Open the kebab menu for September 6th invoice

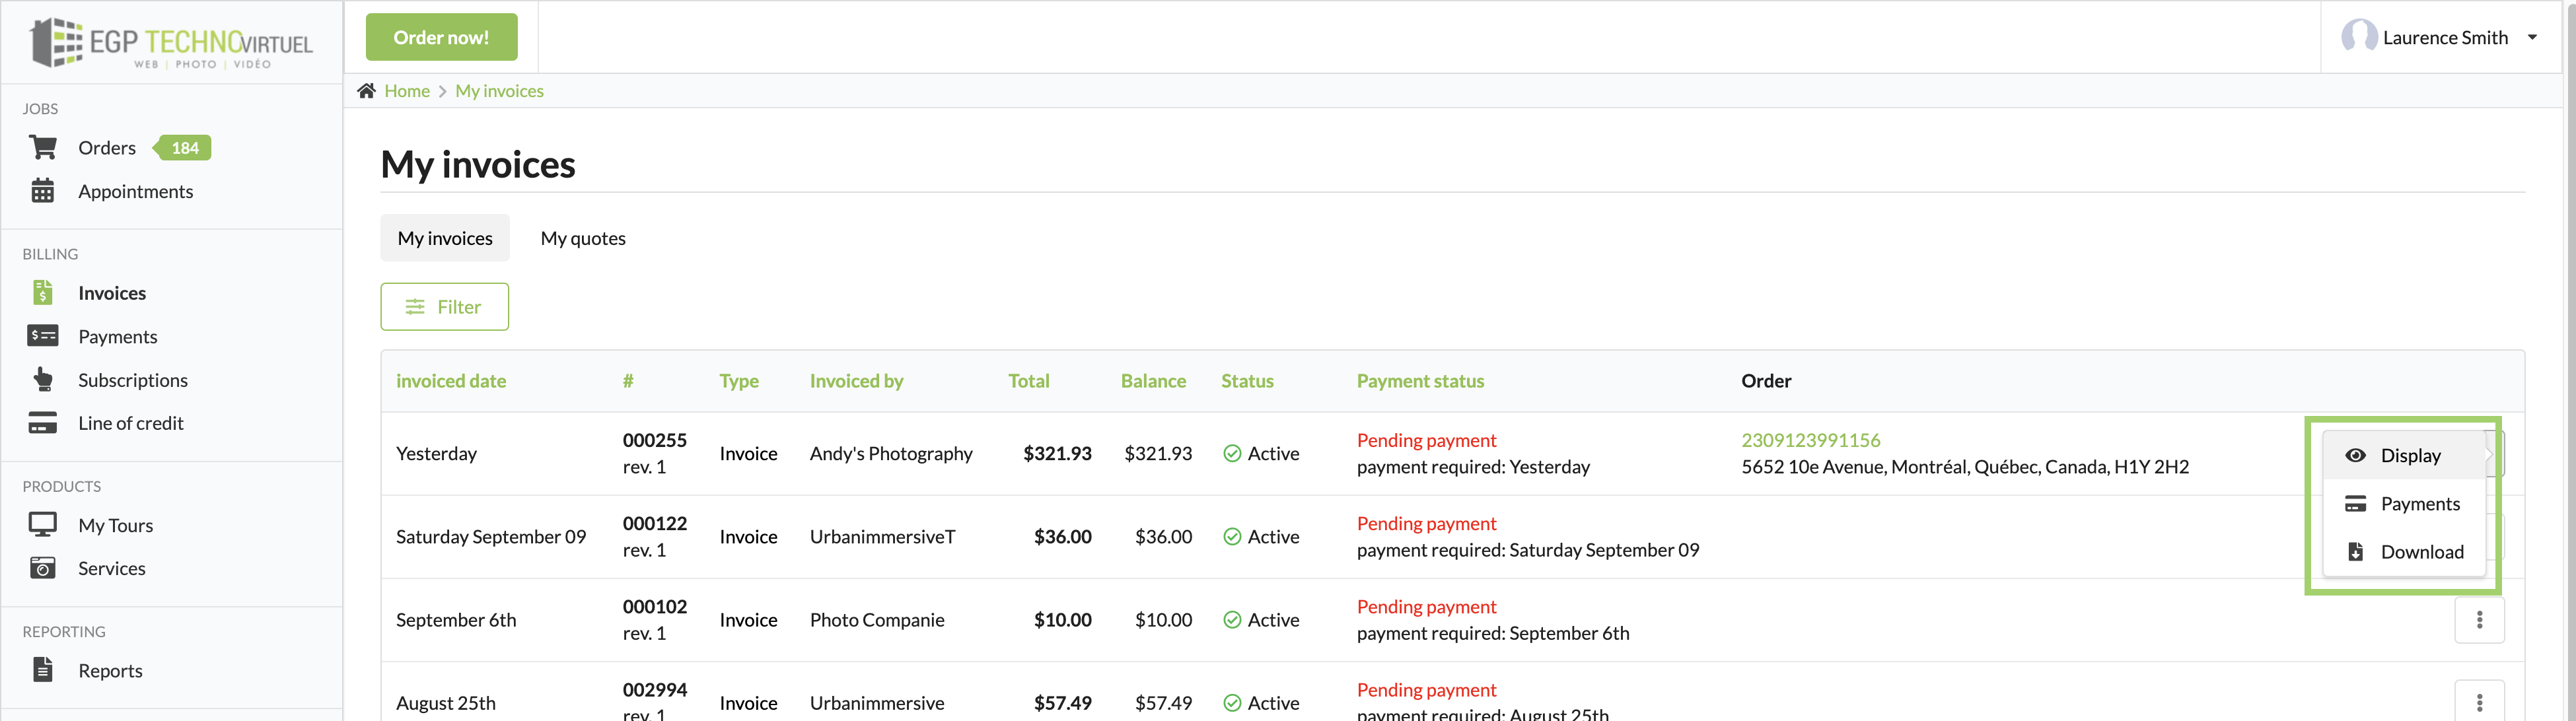tap(2481, 620)
